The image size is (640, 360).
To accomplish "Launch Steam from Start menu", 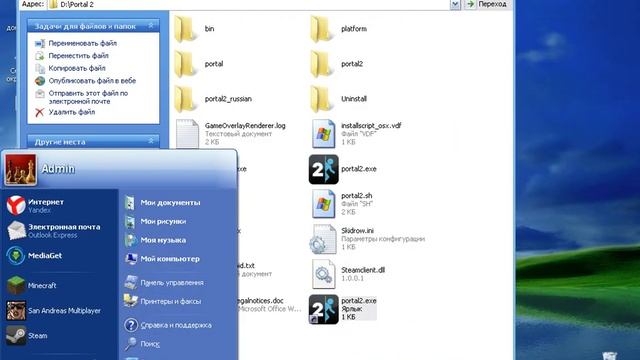I will (27, 336).
